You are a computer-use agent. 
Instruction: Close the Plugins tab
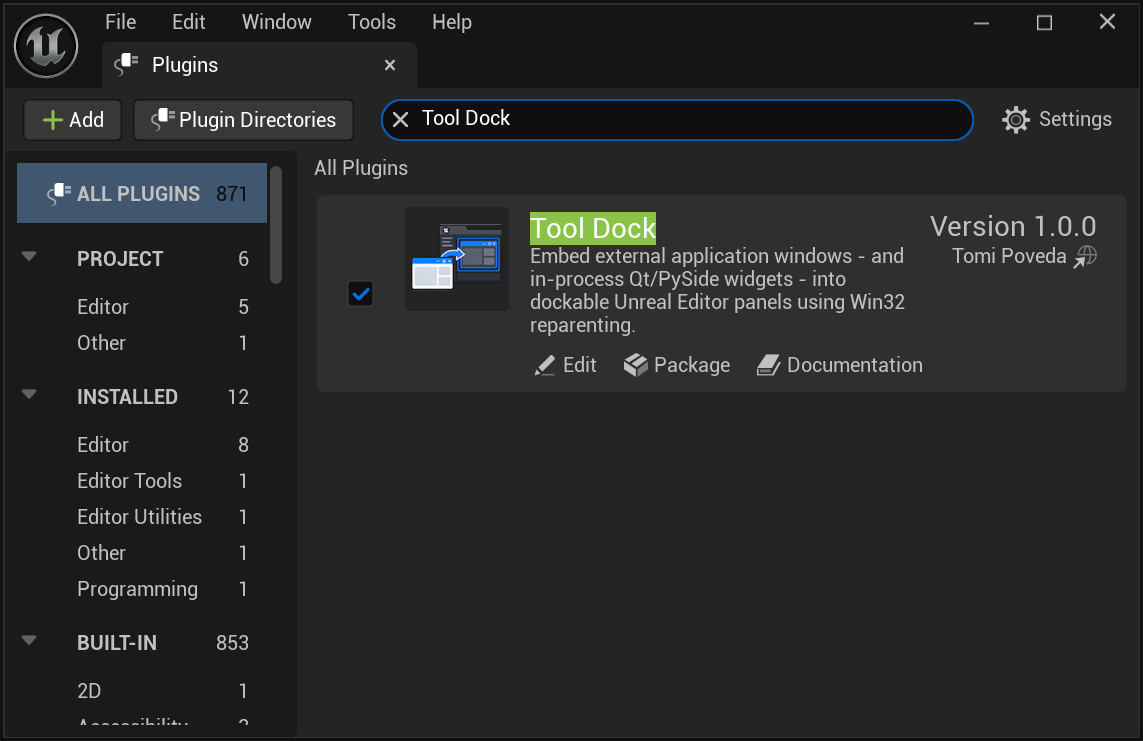click(390, 66)
